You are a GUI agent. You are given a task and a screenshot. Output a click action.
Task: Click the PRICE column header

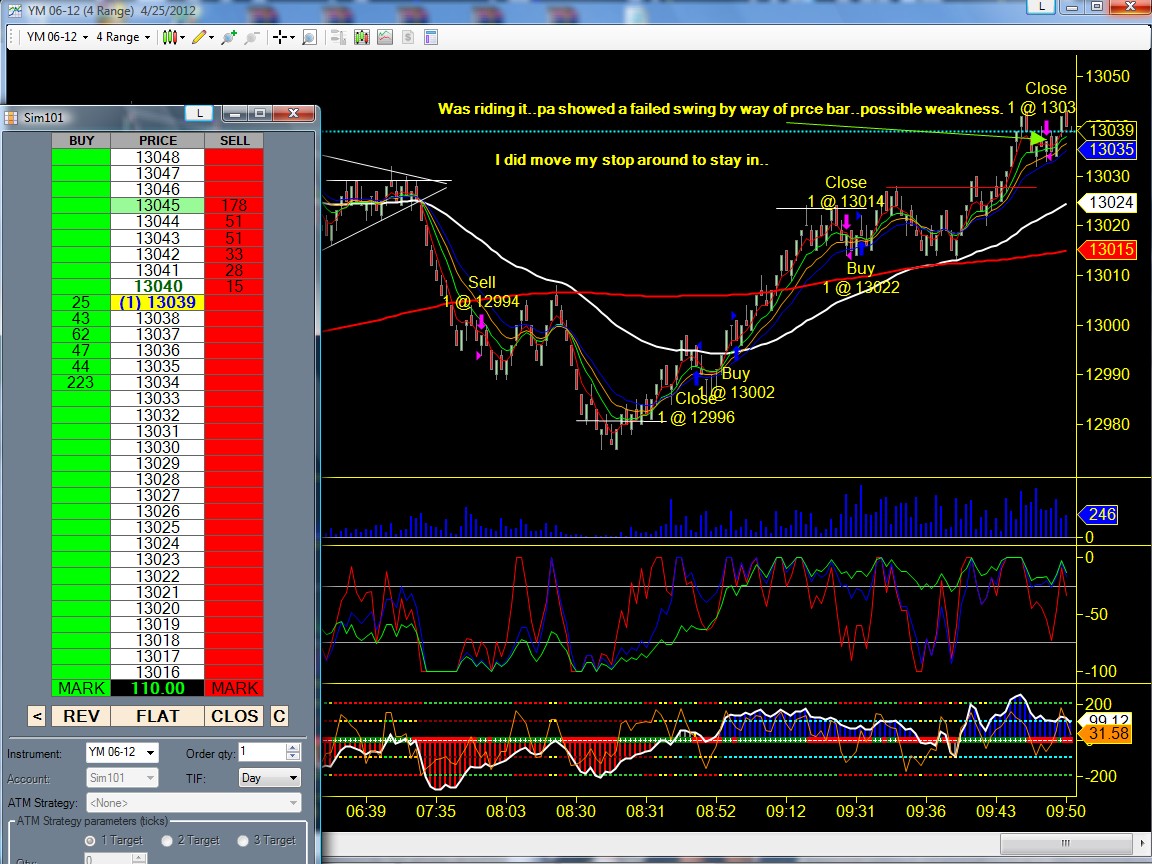click(x=158, y=140)
